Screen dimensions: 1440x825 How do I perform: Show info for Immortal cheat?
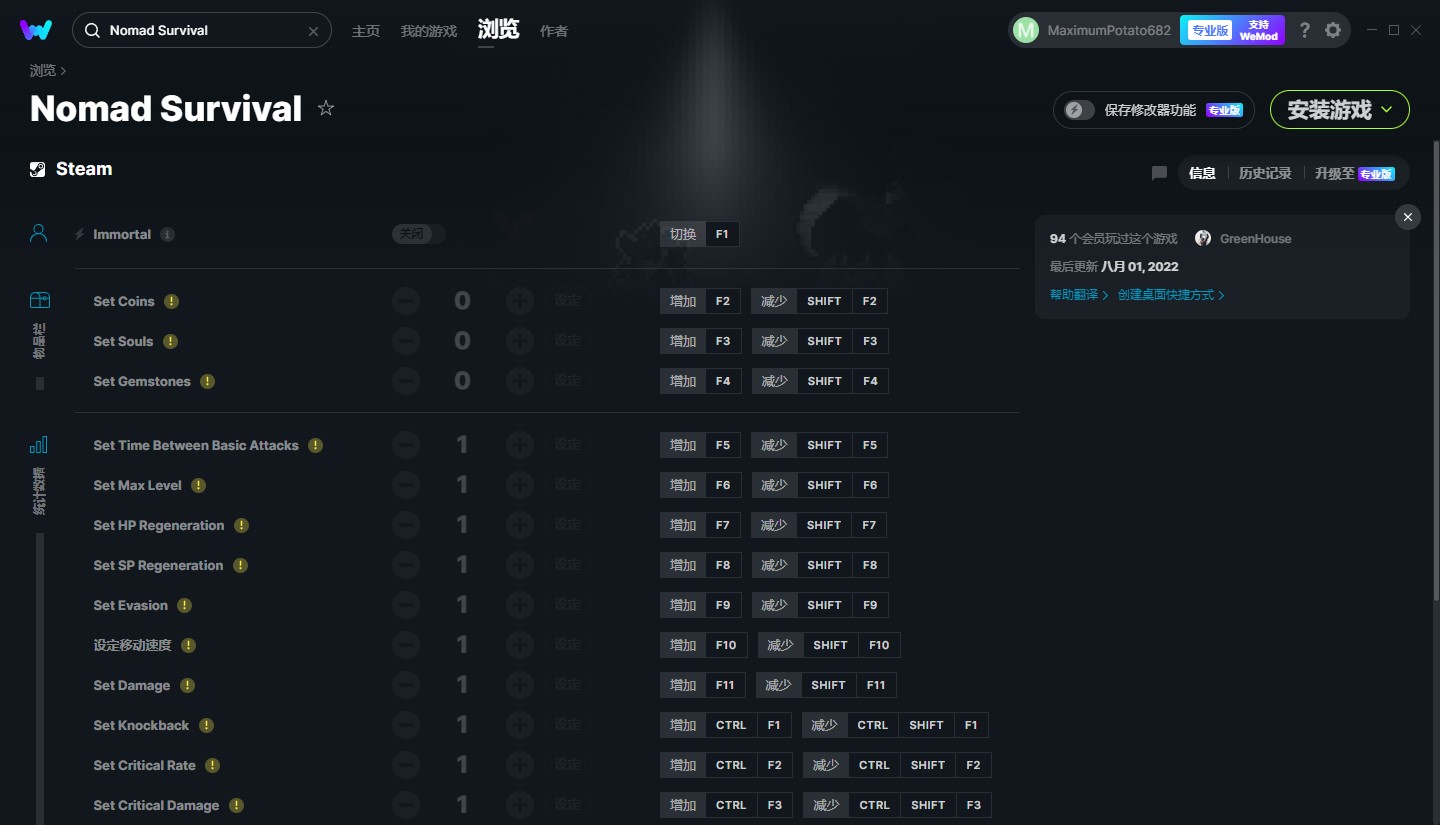click(x=167, y=234)
